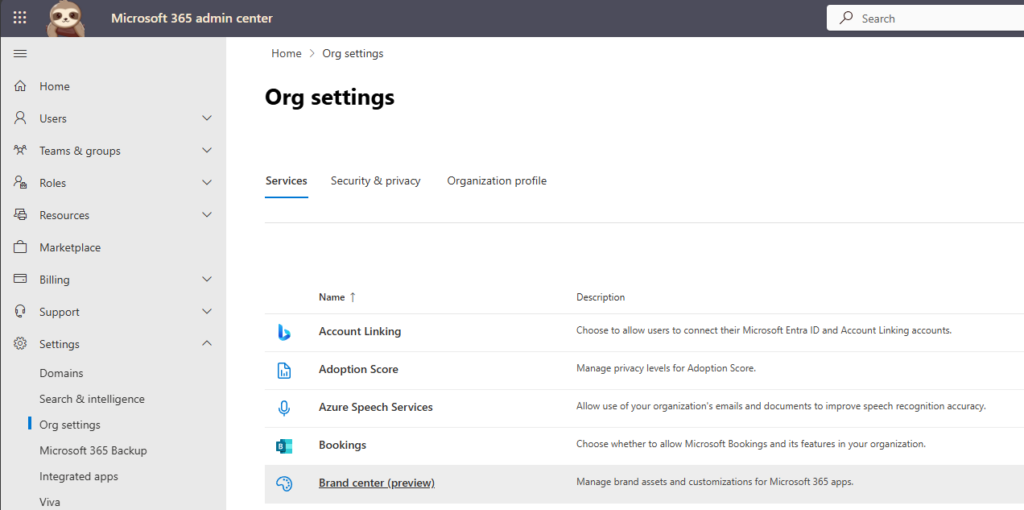Expand the Roles section chevron
This screenshot has height=510, width=1024.
(207, 183)
